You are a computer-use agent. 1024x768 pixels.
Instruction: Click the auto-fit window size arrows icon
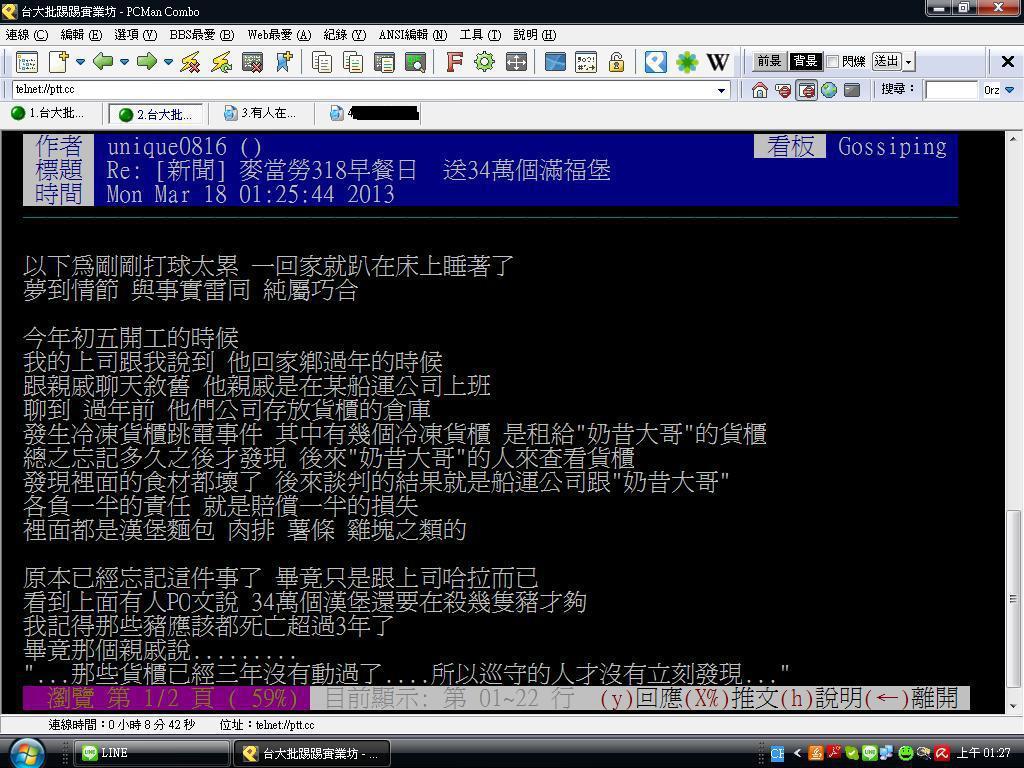516,62
